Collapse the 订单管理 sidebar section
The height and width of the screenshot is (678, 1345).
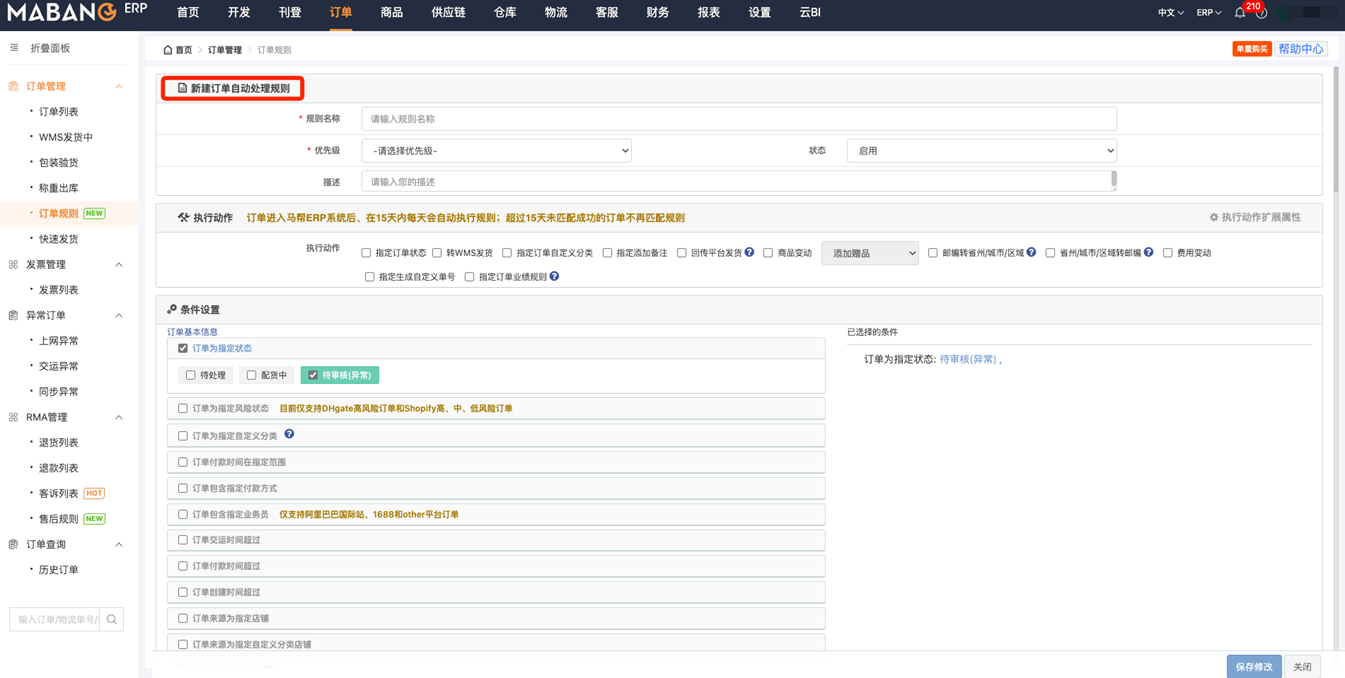[x=118, y=87]
